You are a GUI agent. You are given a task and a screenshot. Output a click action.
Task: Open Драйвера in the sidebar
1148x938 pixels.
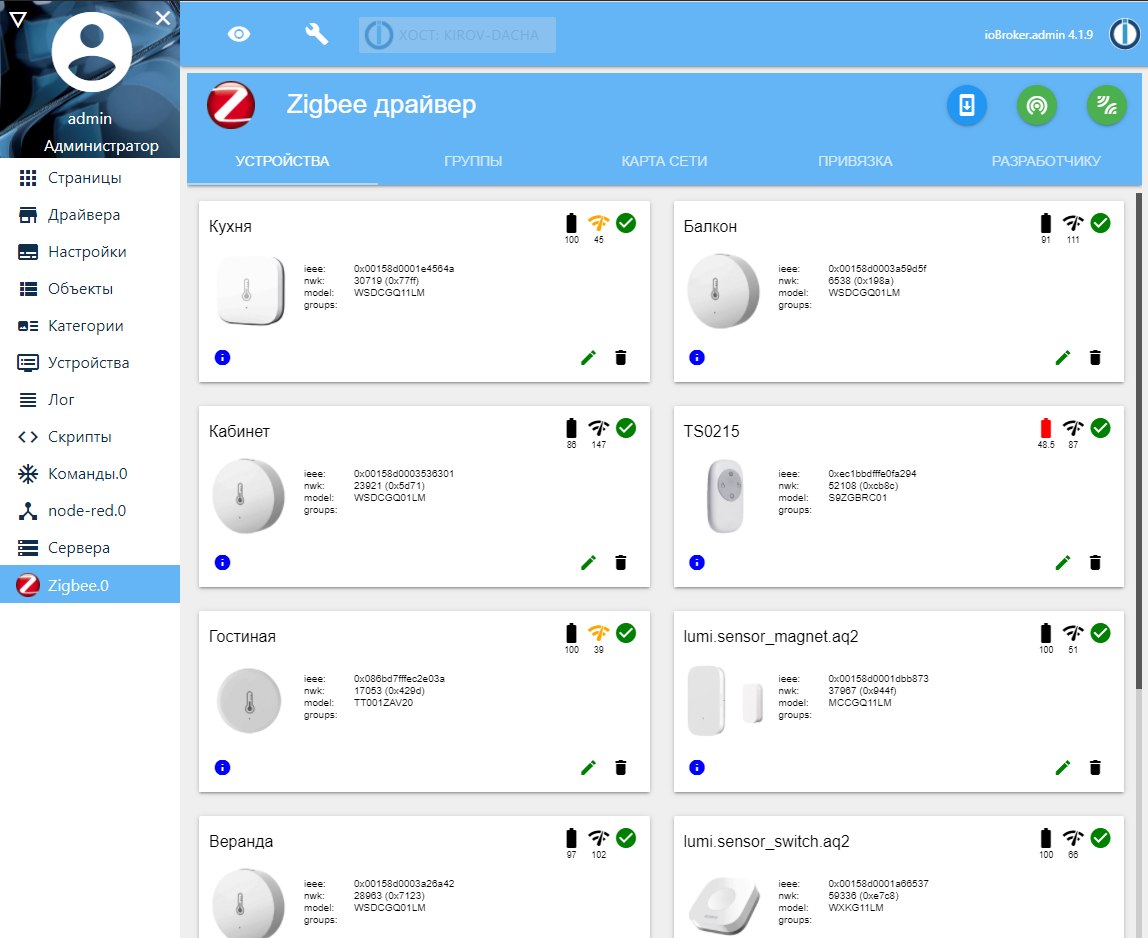click(90, 215)
